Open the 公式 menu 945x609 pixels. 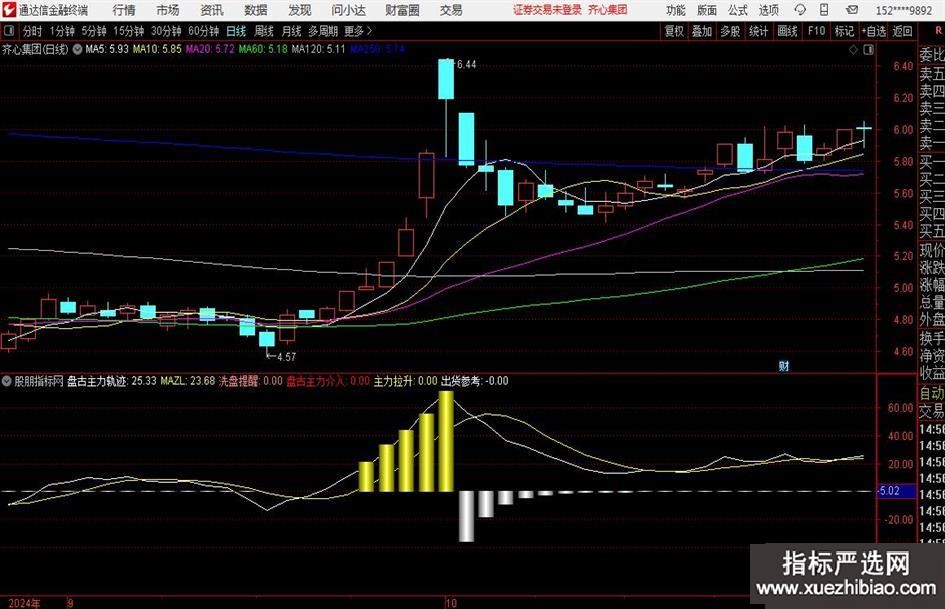pos(738,10)
